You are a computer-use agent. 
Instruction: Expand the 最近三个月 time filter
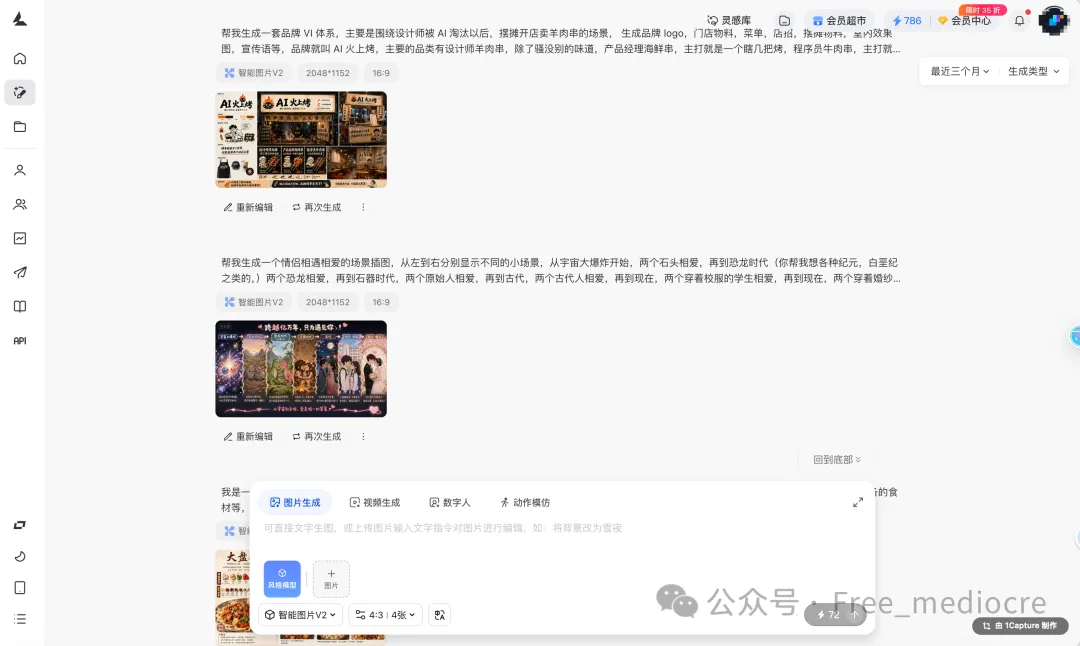coord(960,72)
